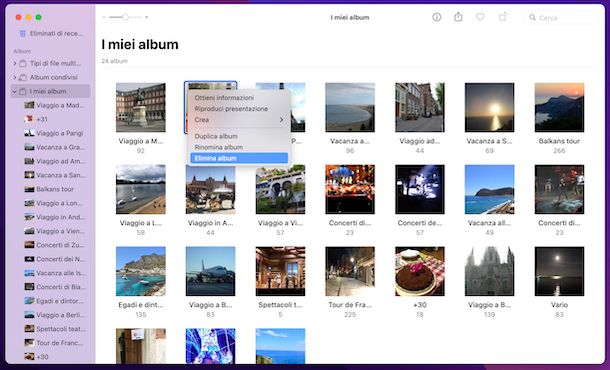This screenshot has height=370, width=610.
Task: Select Viaggio a Berli... in sidebar
Action: [x=54, y=315]
